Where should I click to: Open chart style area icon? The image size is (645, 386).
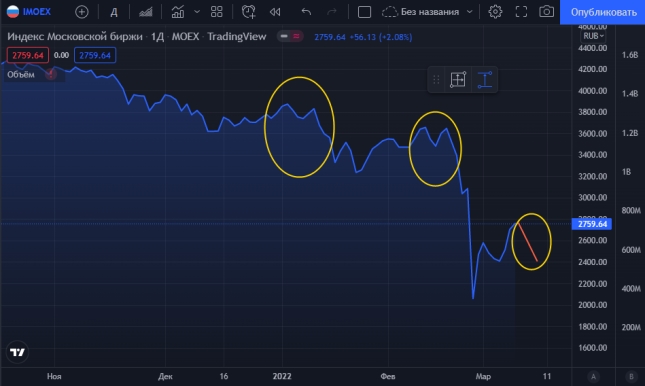(x=146, y=12)
